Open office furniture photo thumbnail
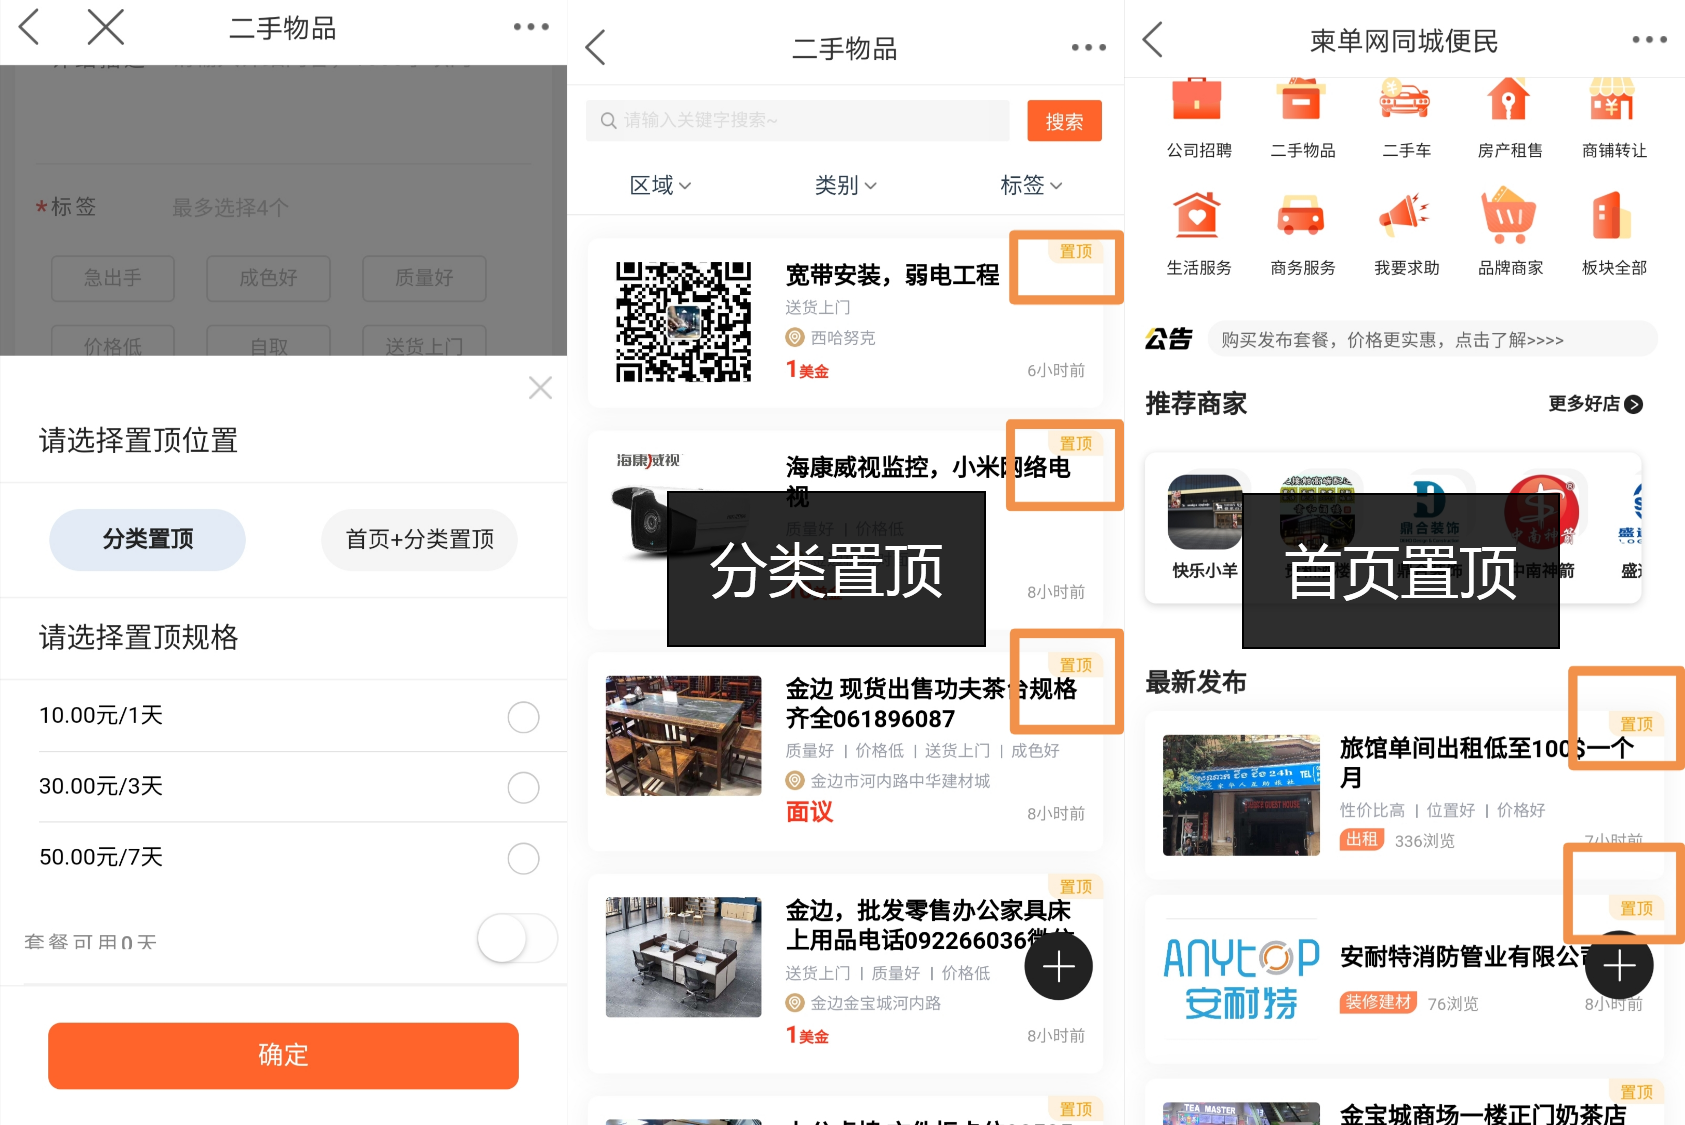1685x1125 pixels. tap(683, 957)
